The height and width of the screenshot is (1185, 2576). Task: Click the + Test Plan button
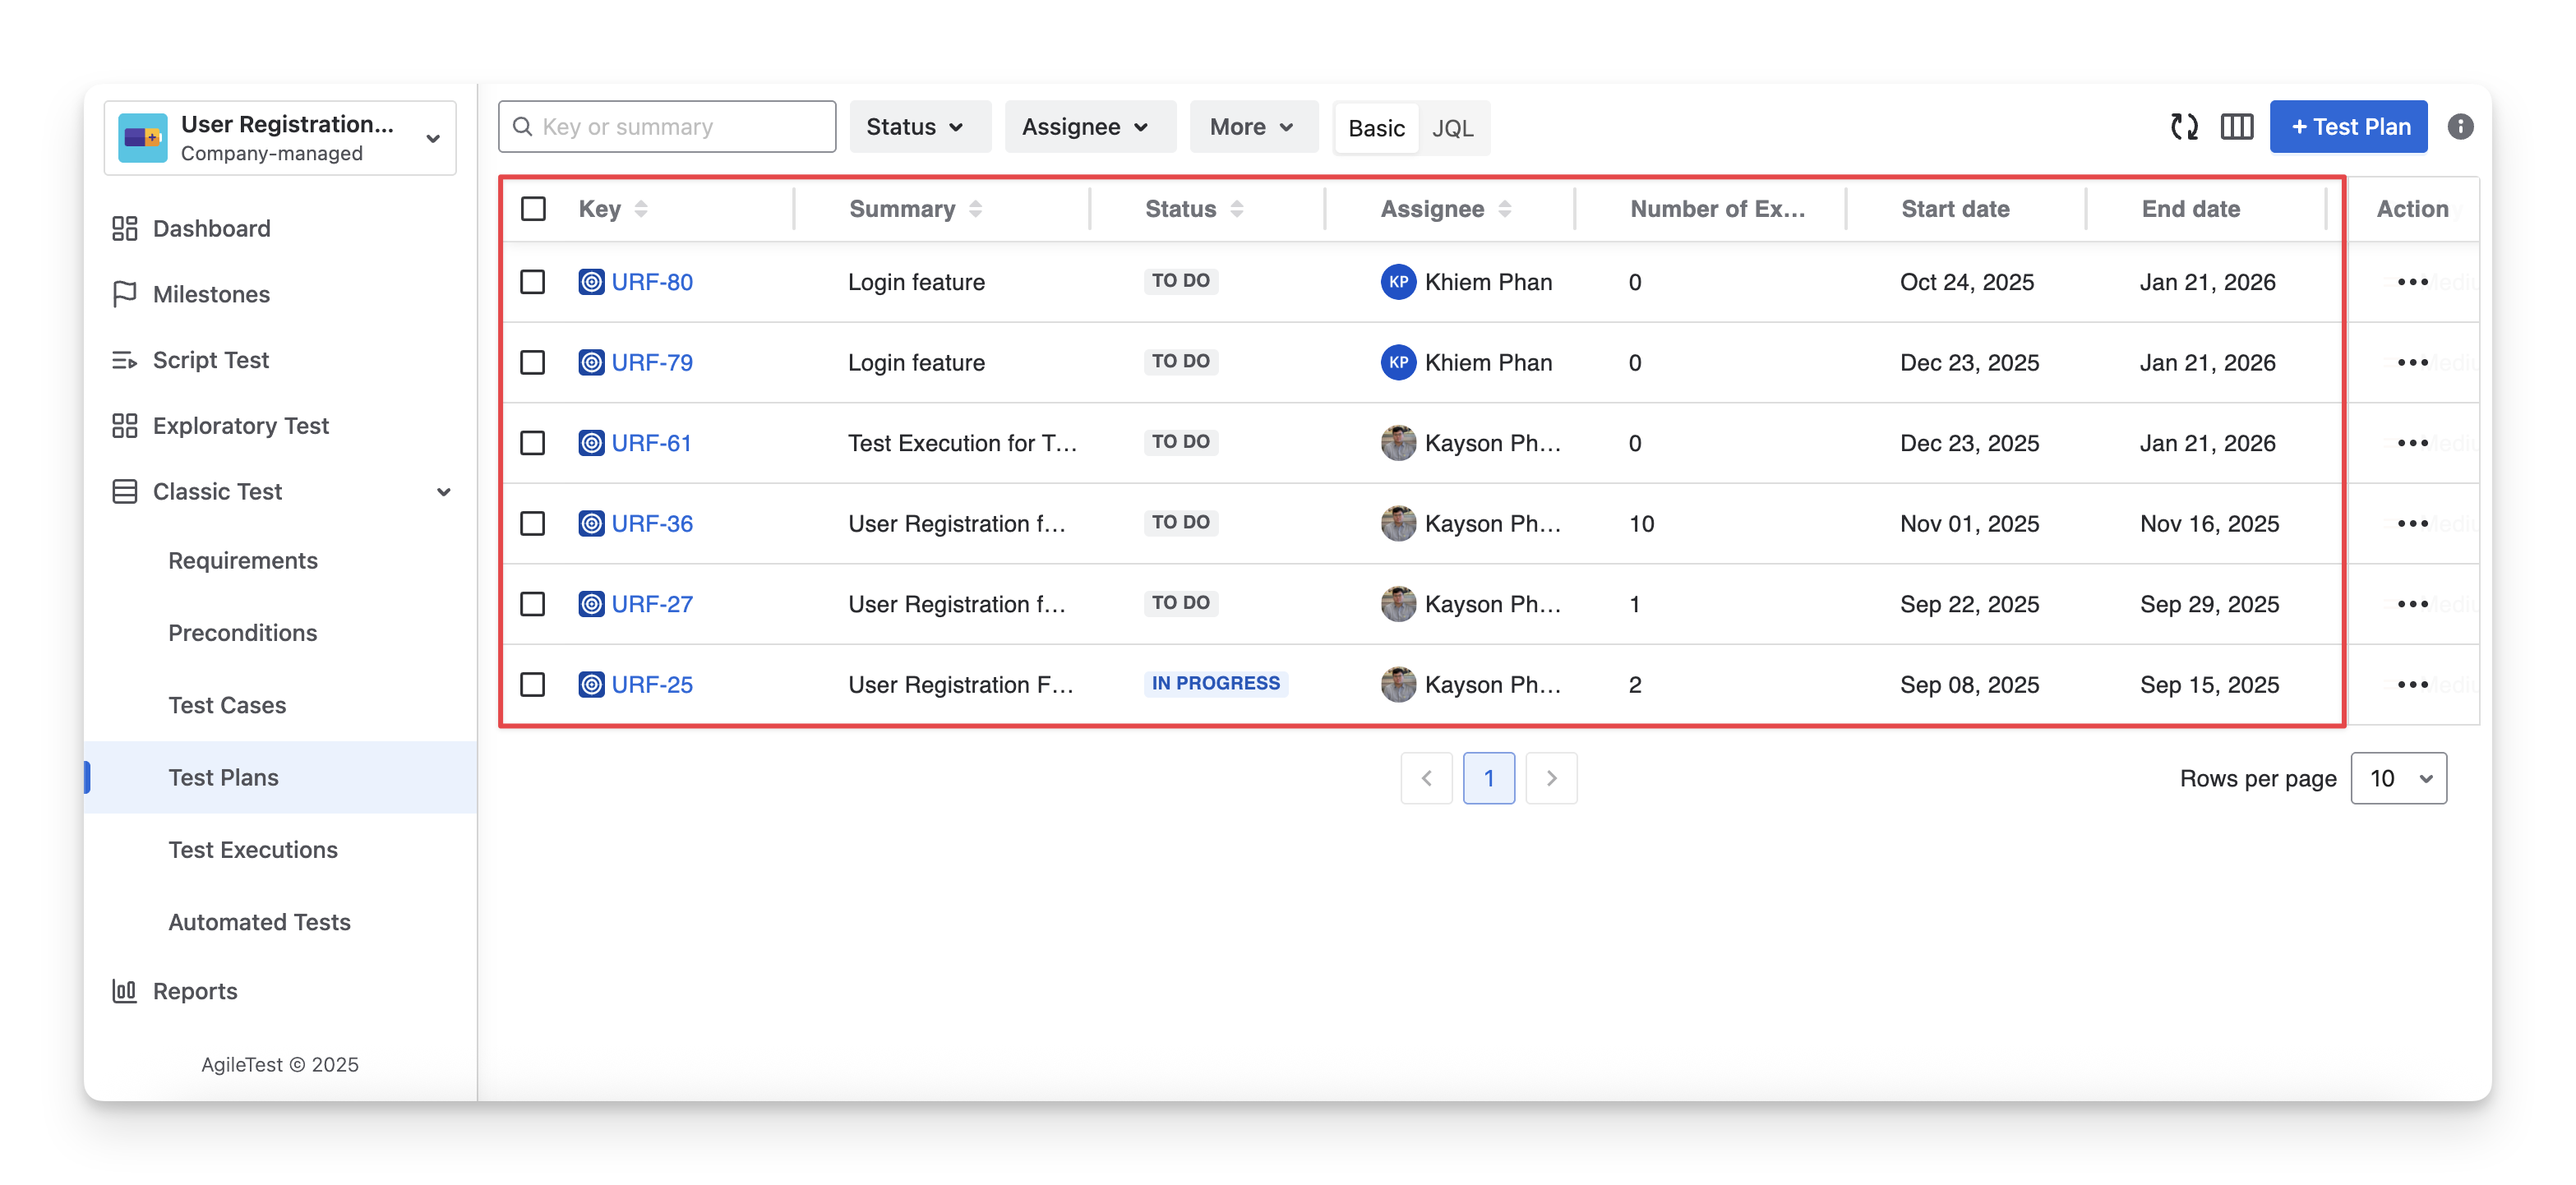tap(2348, 127)
